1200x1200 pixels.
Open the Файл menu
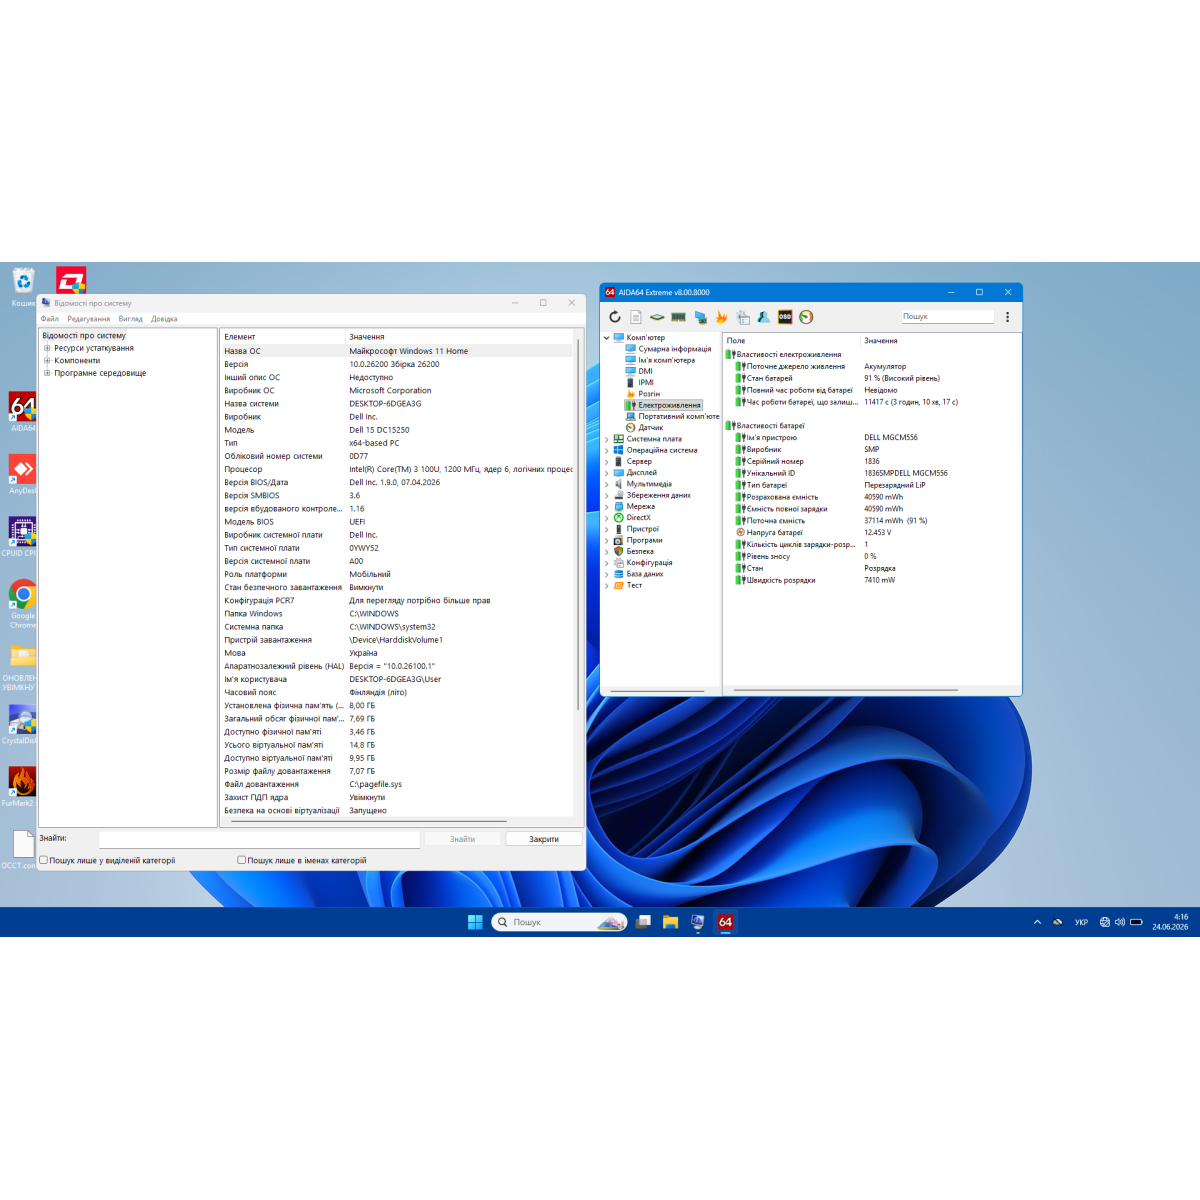tap(50, 319)
